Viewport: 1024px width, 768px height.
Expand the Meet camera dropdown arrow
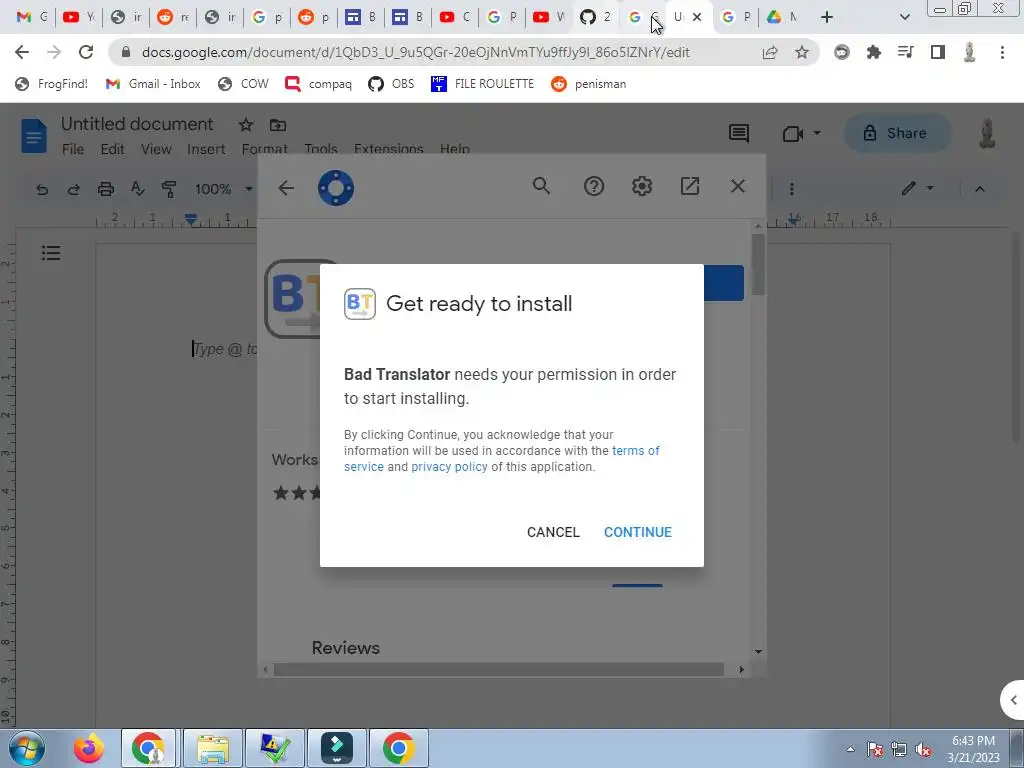tap(816, 133)
